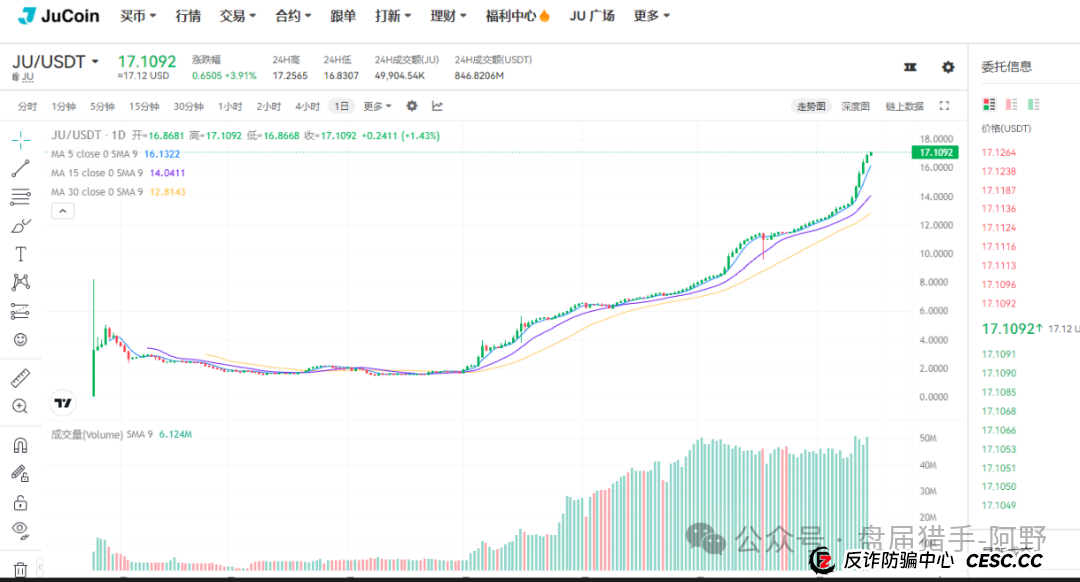The height and width of the screenshot is (582, 1080).
Task: Select the text annotation tool
Action: pos(22,253)
